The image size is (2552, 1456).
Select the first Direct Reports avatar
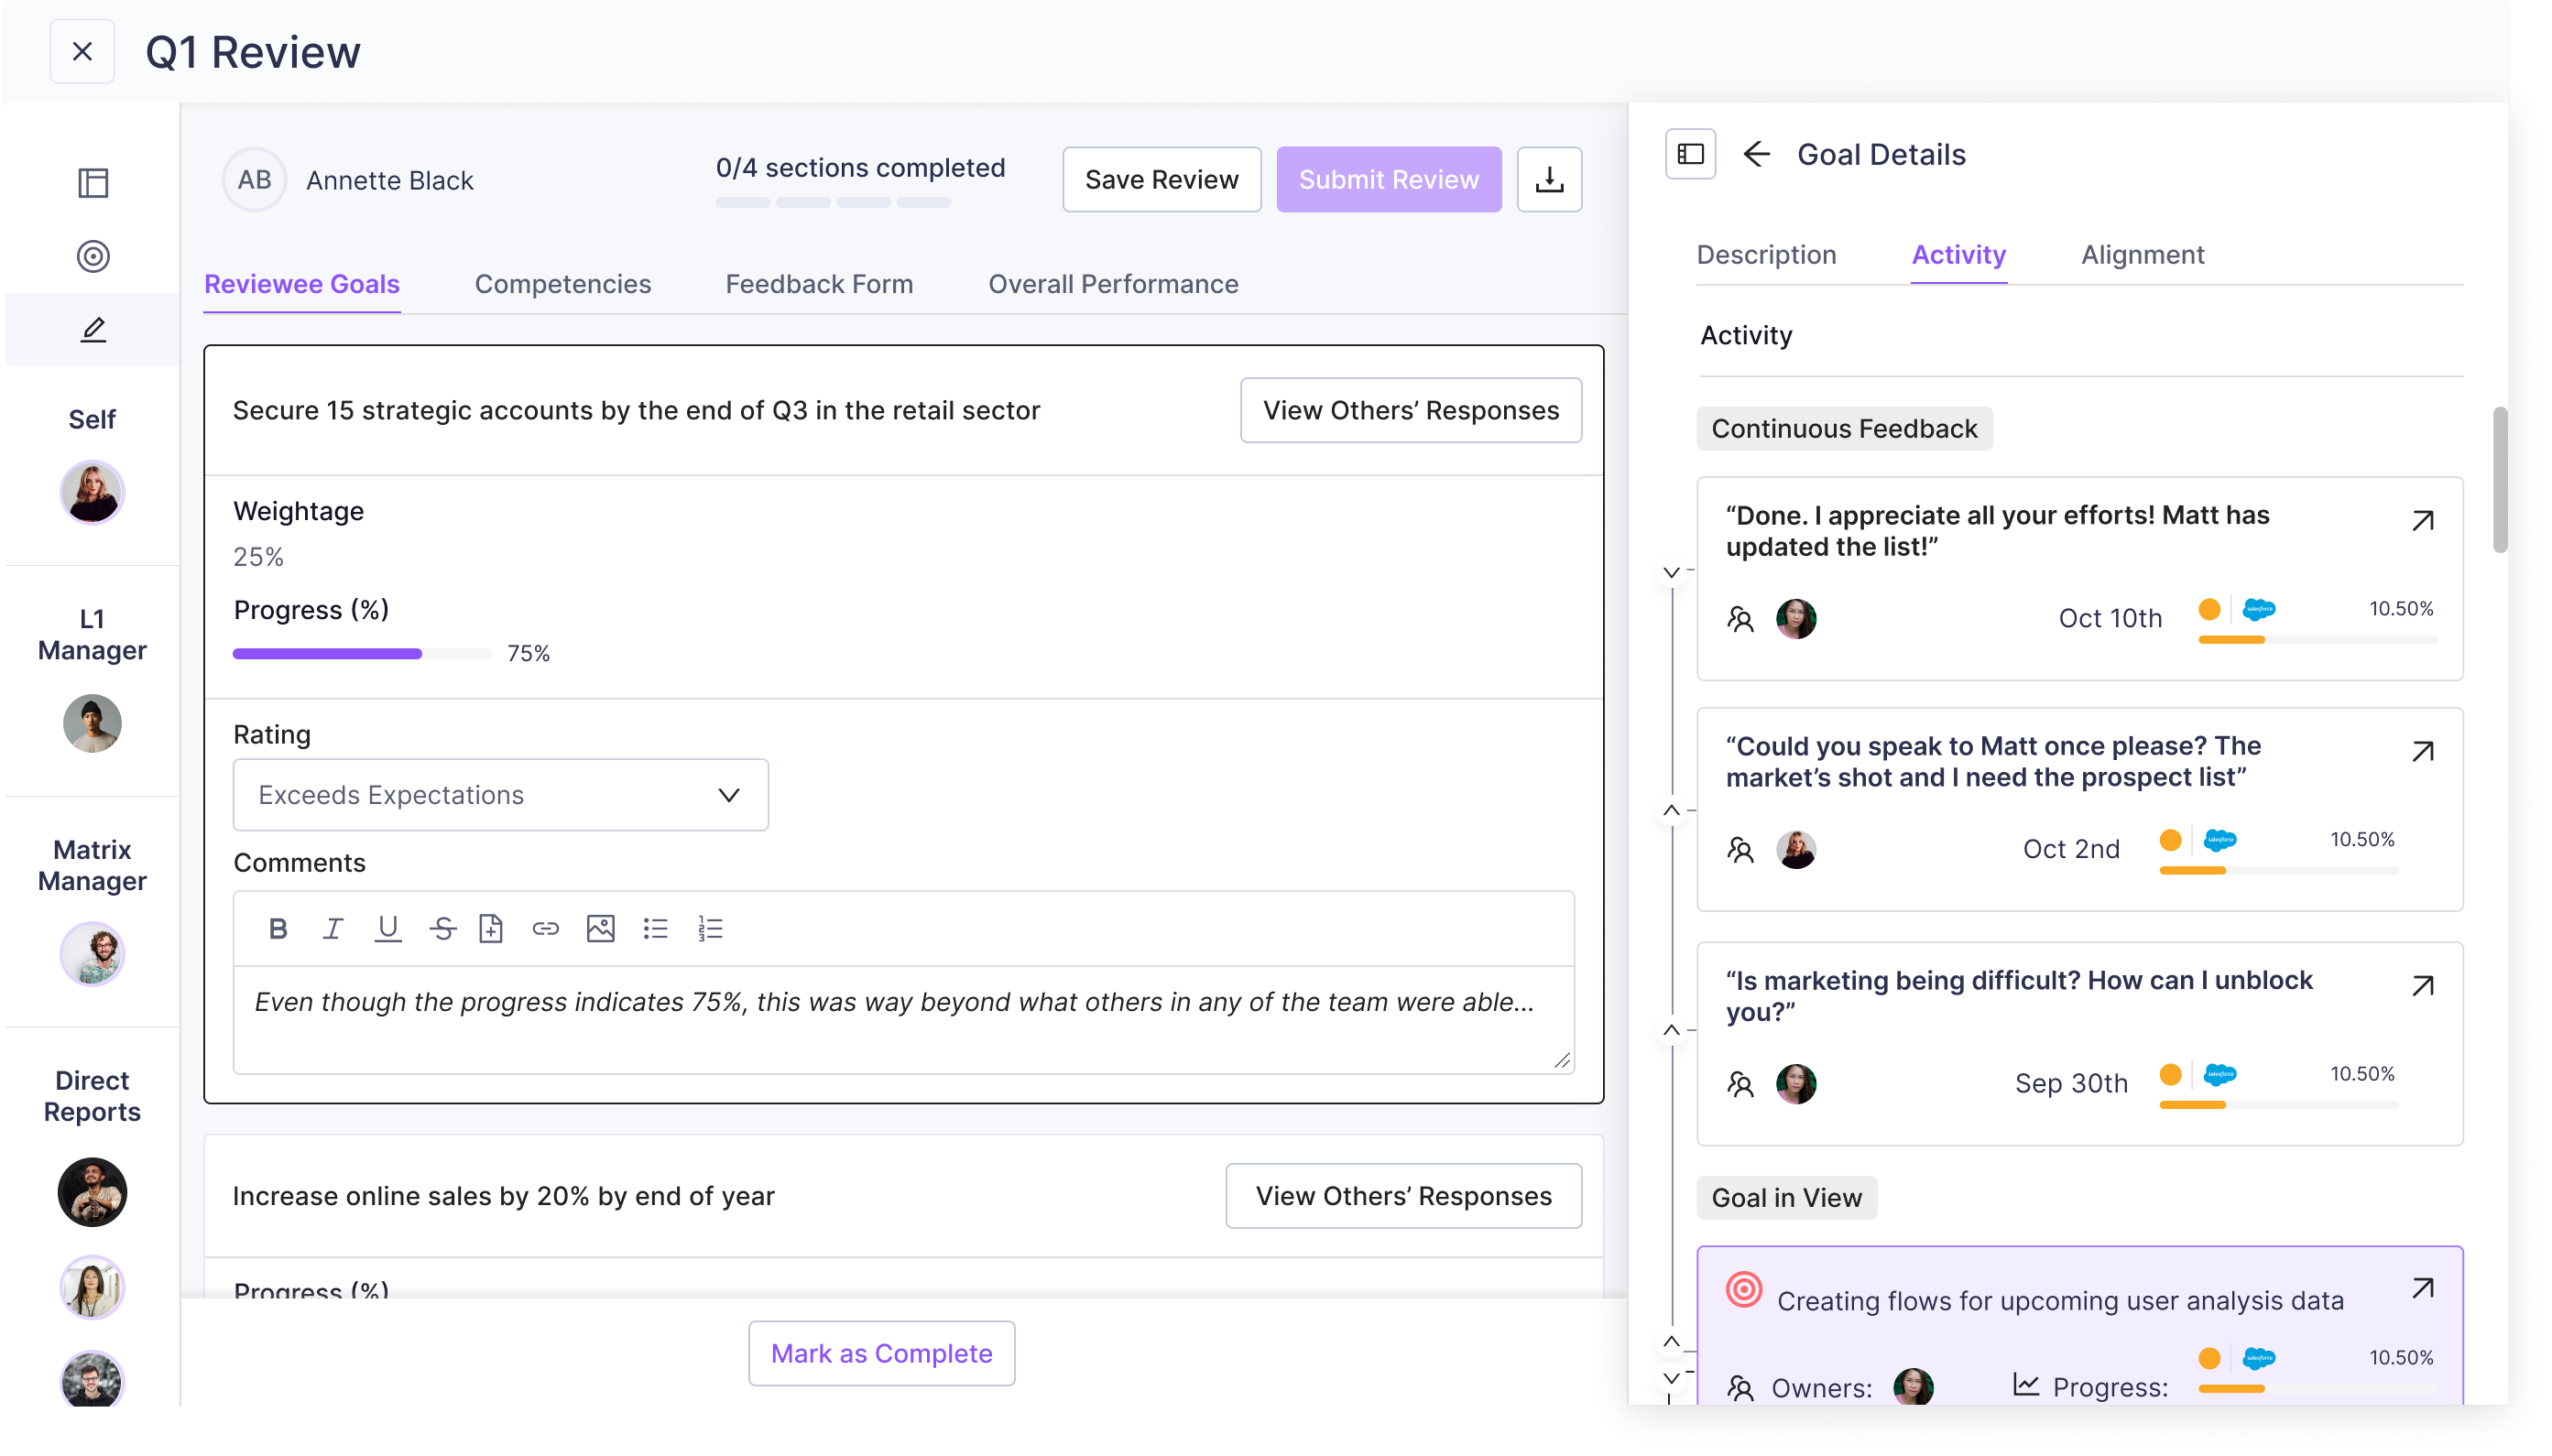92,1192
